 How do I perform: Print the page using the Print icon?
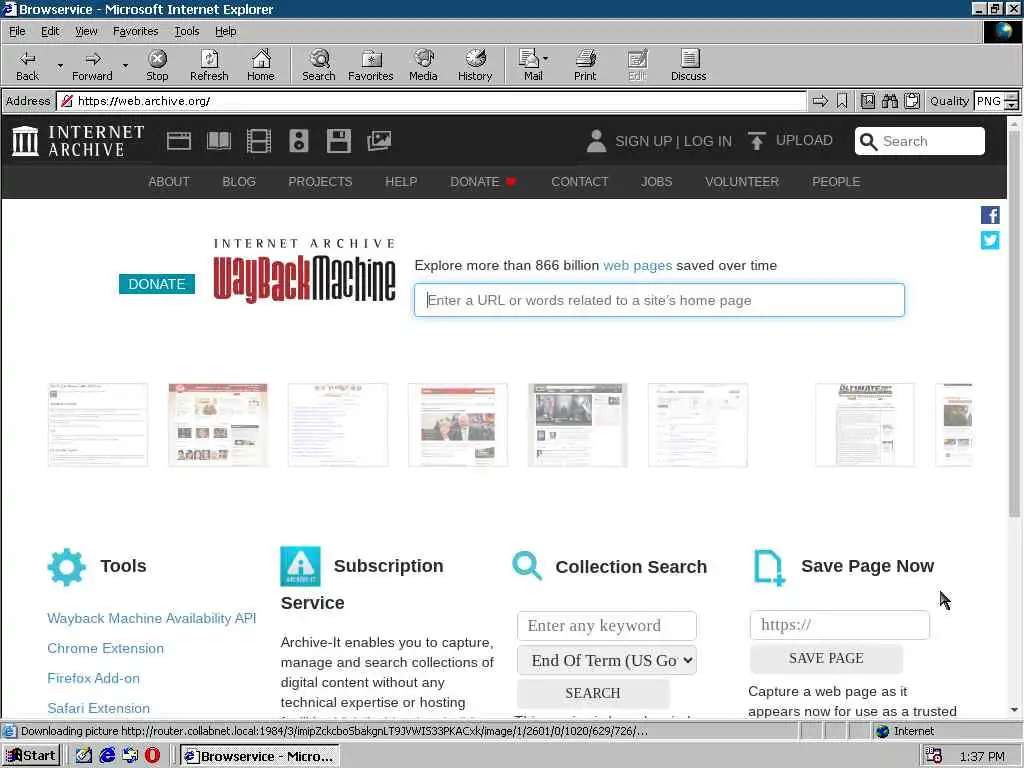[585, 65]
